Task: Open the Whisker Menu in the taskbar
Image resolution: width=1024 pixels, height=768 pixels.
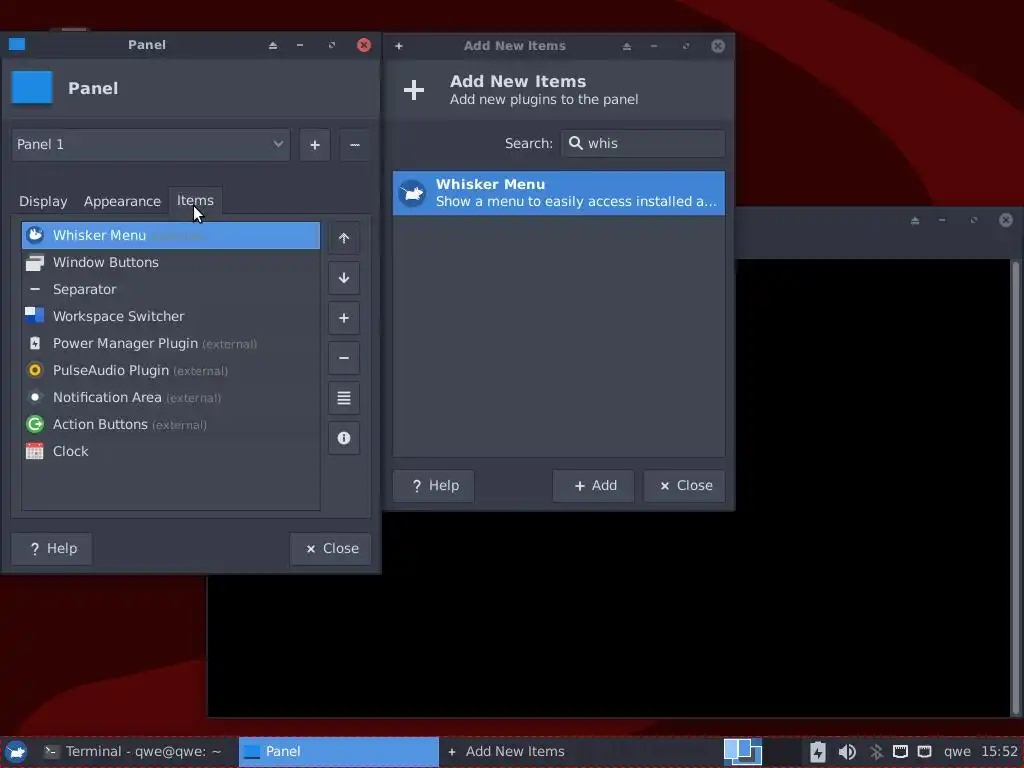Action: pos(16,752)
